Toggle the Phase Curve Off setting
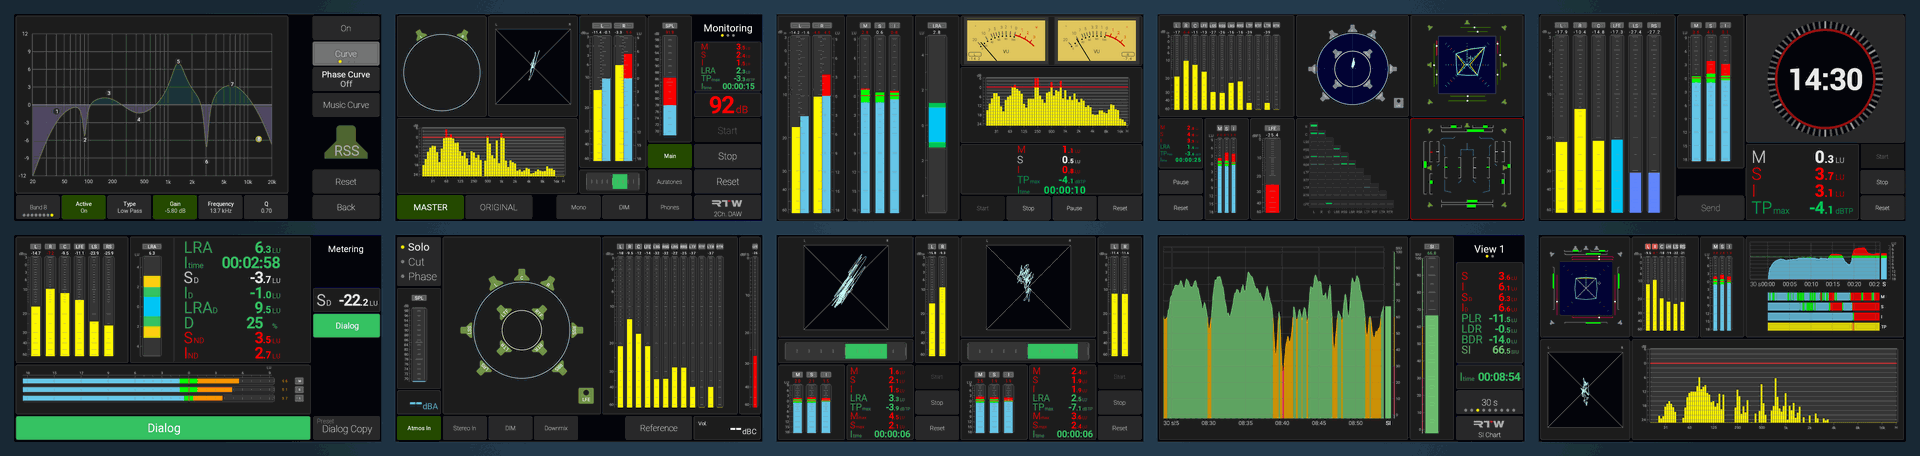The height and width of the screenshot is (456, 1920). pos(346,79)
